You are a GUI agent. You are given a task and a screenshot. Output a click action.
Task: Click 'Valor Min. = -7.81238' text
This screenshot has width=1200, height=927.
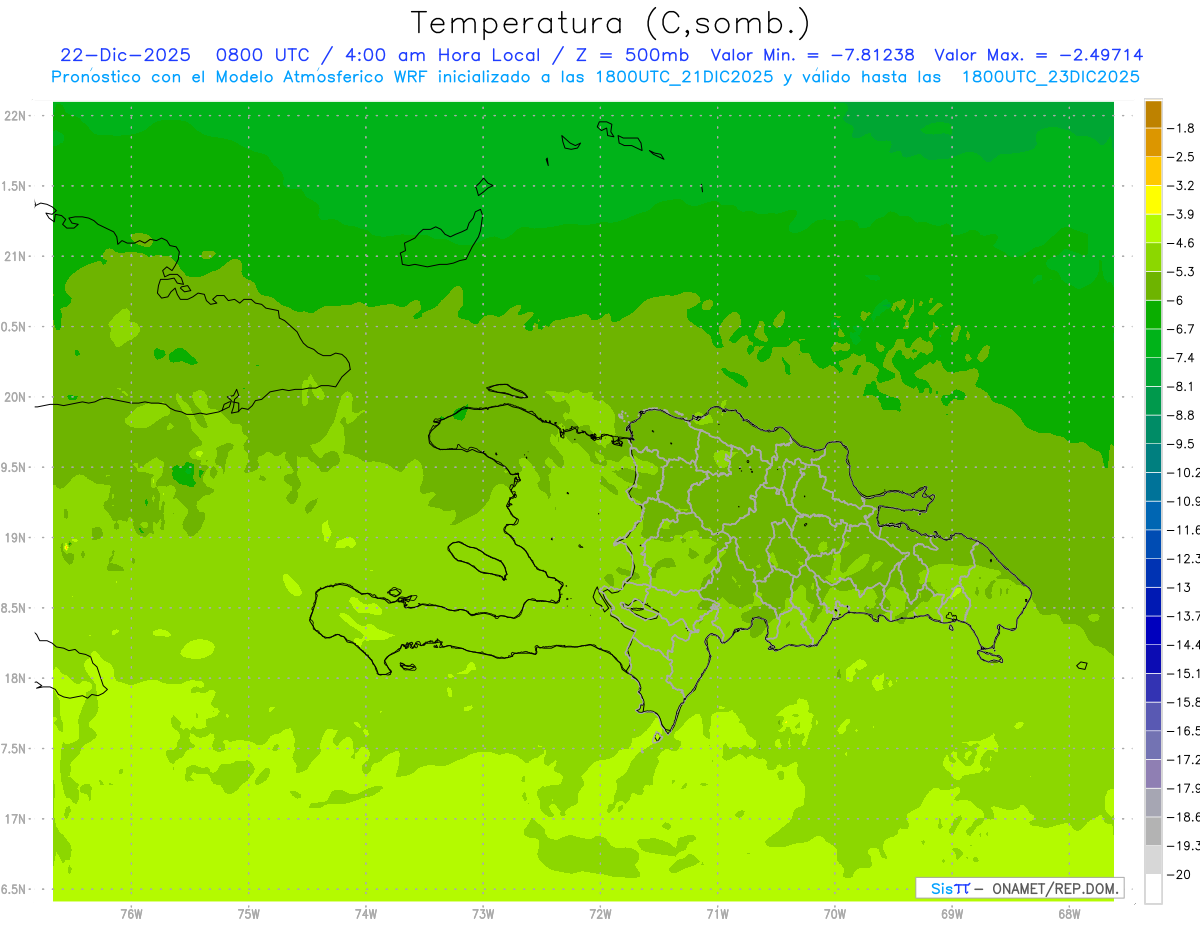812,55
